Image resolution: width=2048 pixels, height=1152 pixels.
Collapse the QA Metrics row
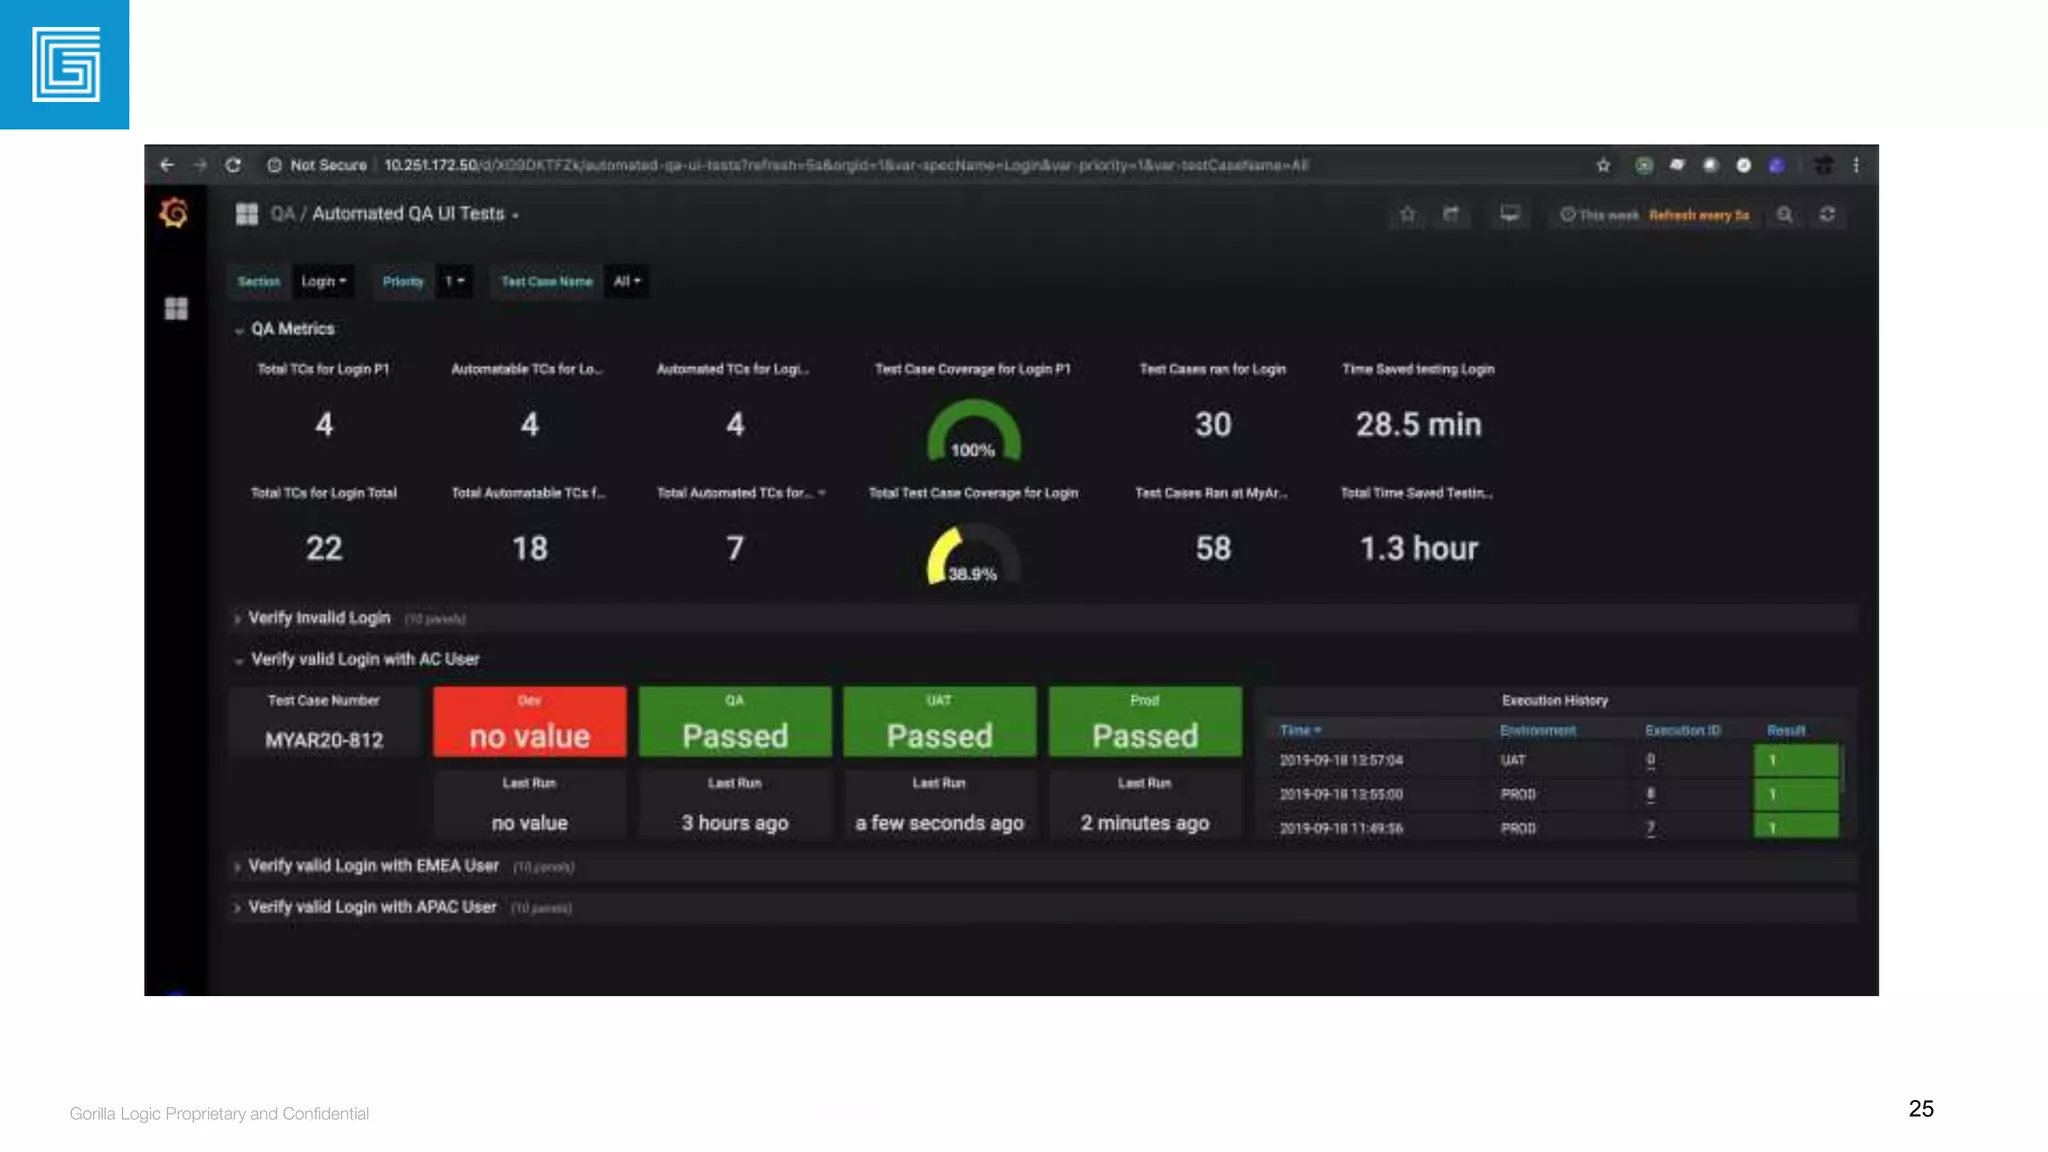292,329
